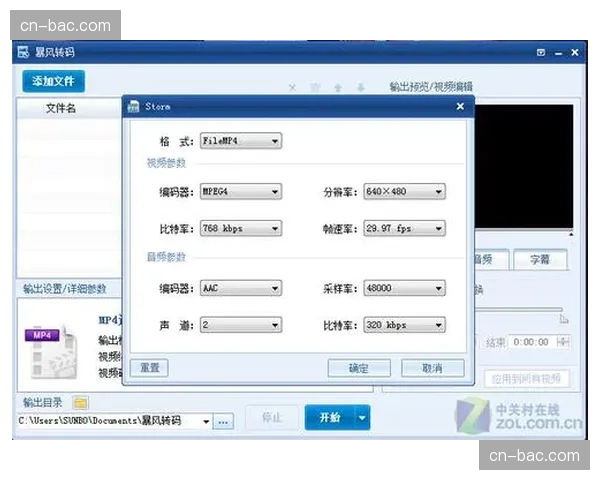Click the 添加文件 button
This screenshot has width=600, height=480.
pyautogui.click(x=53, y=81)
